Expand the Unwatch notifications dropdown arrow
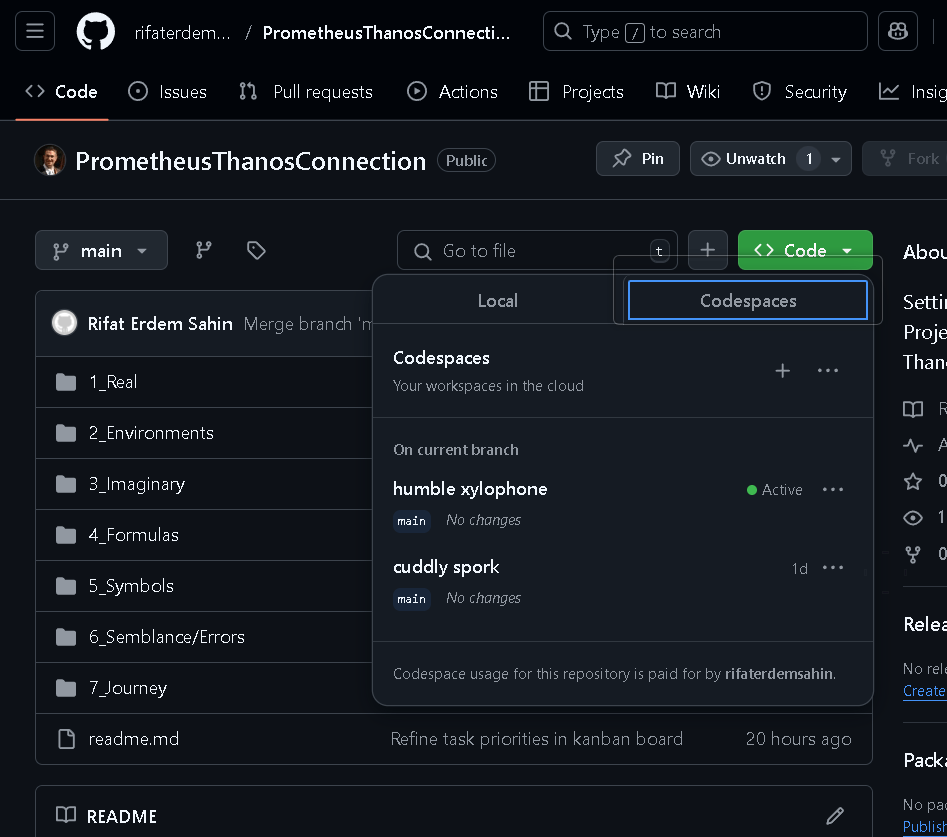 (x=836, y=159)
